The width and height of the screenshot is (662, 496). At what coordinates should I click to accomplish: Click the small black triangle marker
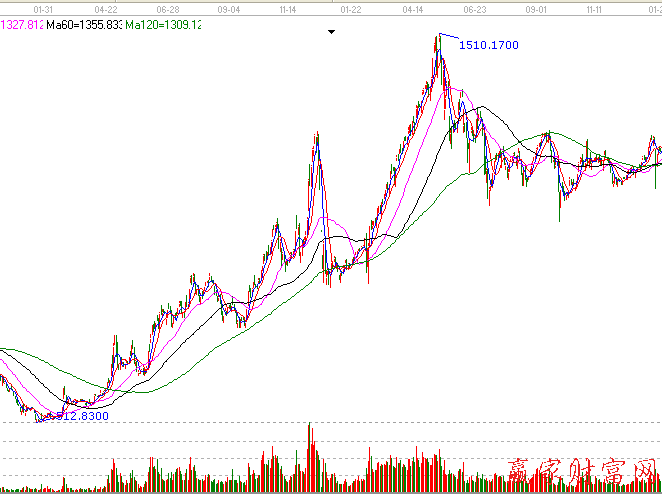(331, 32)
